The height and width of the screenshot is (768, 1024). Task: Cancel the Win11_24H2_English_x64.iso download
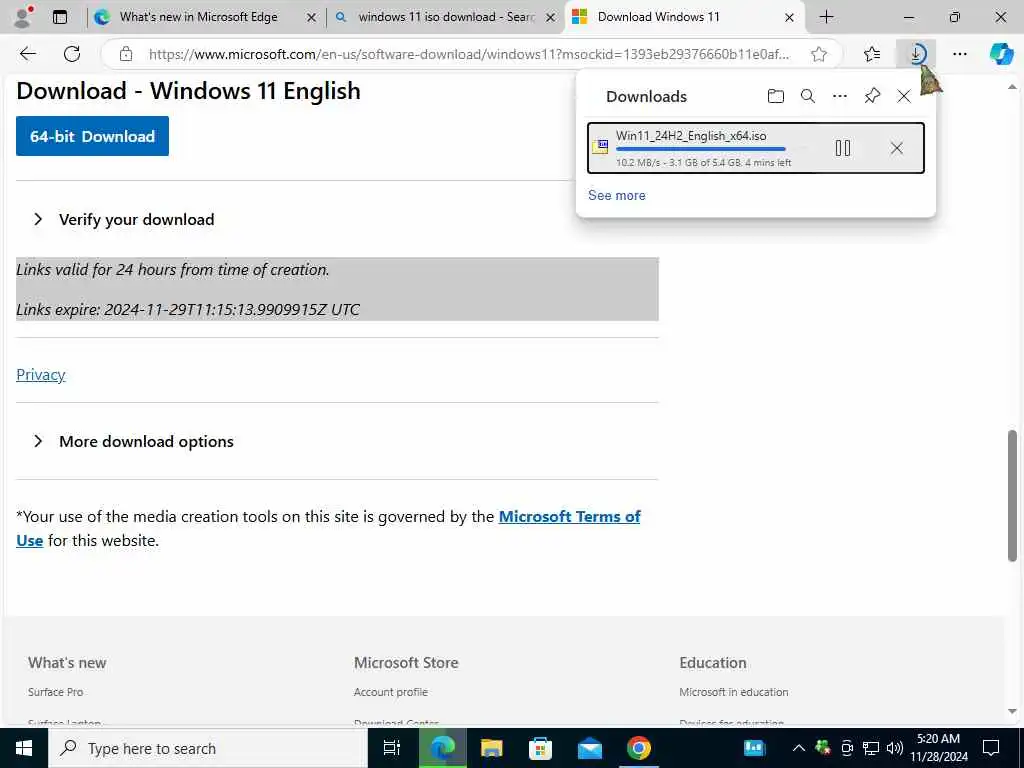point(897,148)
